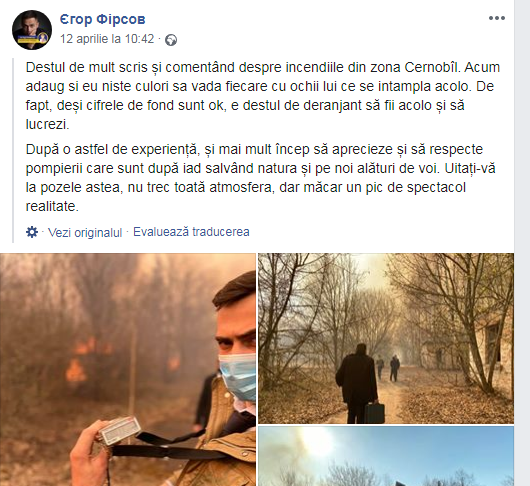Click the Єгор Фірсов profile picture
The width and height of the screenshot is (530, 486).
point(32,30)
